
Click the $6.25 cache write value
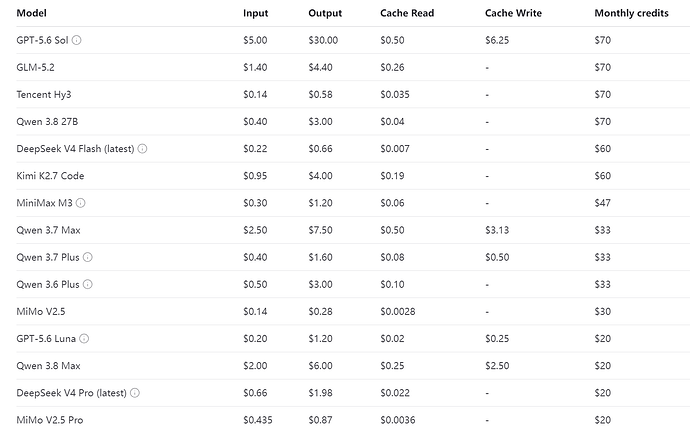497,40
